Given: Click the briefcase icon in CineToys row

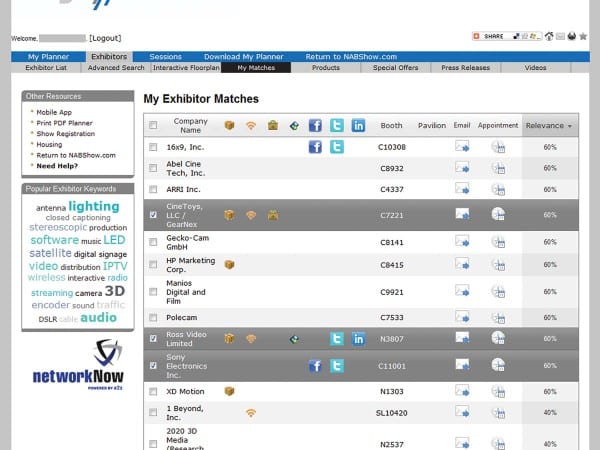Looking at the screenshot, I should click(273, 215).
